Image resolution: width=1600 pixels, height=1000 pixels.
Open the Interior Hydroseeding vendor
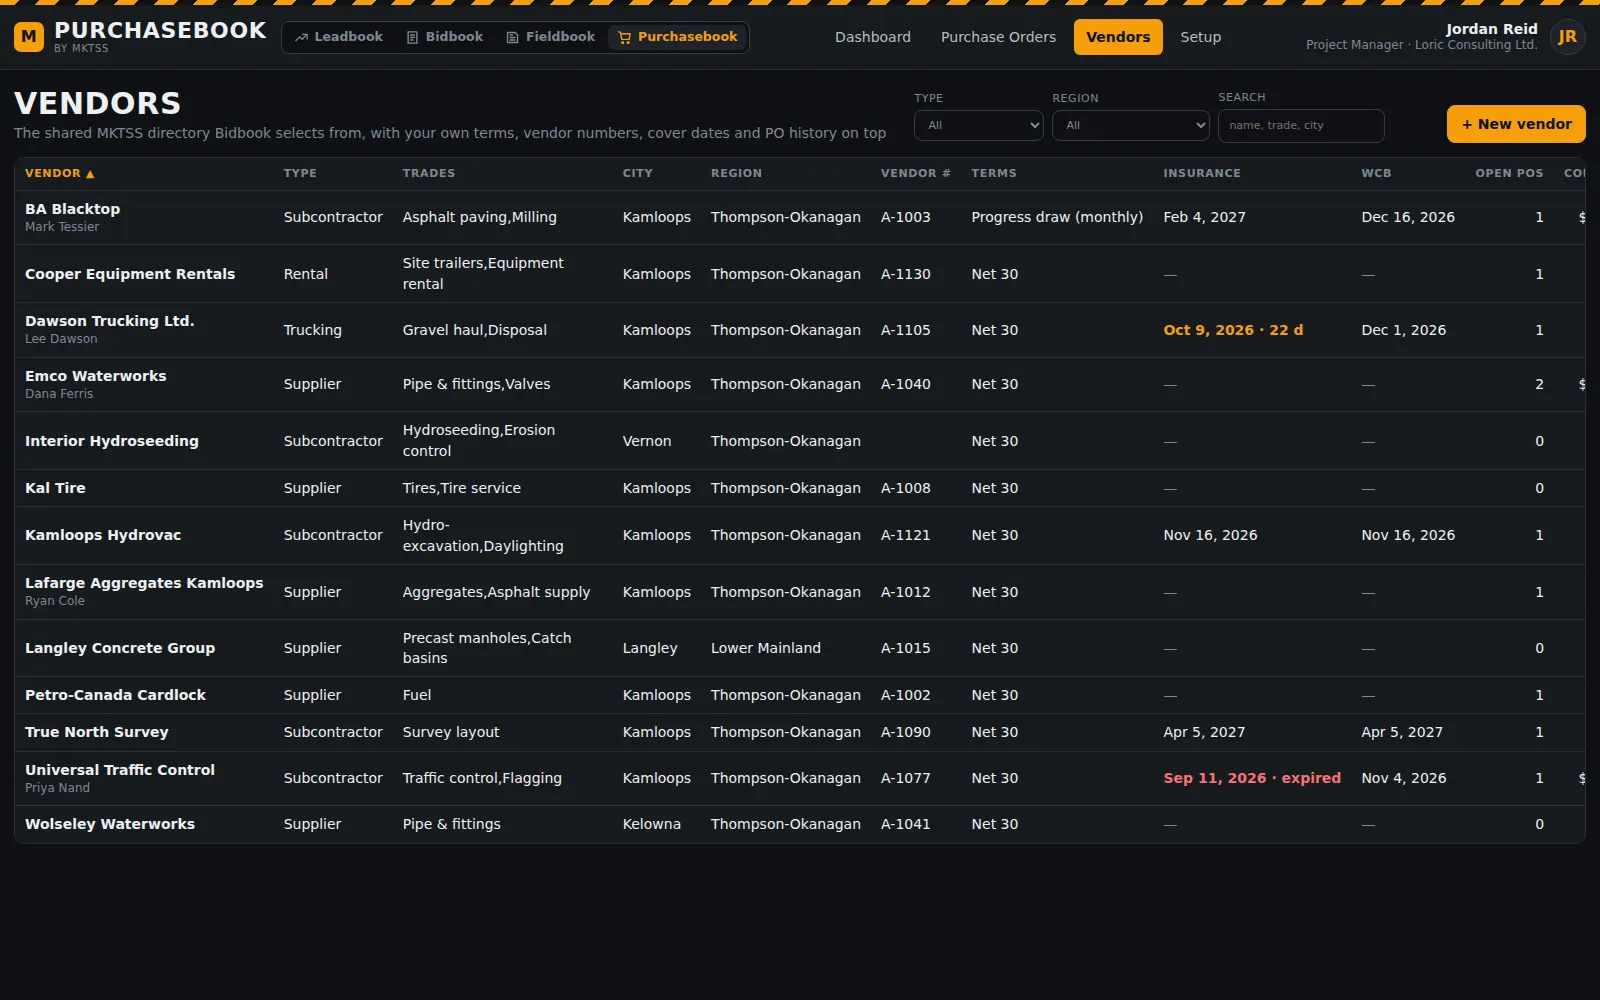point(111,441)
